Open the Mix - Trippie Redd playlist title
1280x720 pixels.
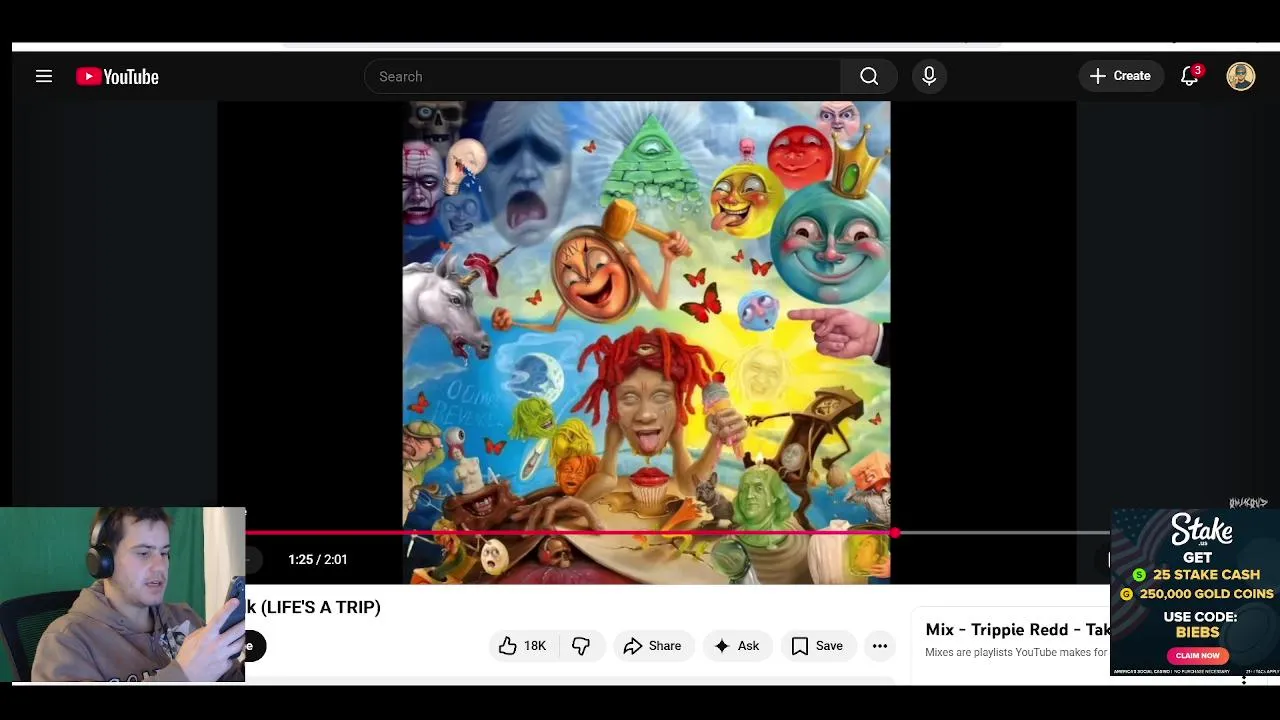click(x=1018, y=629)
